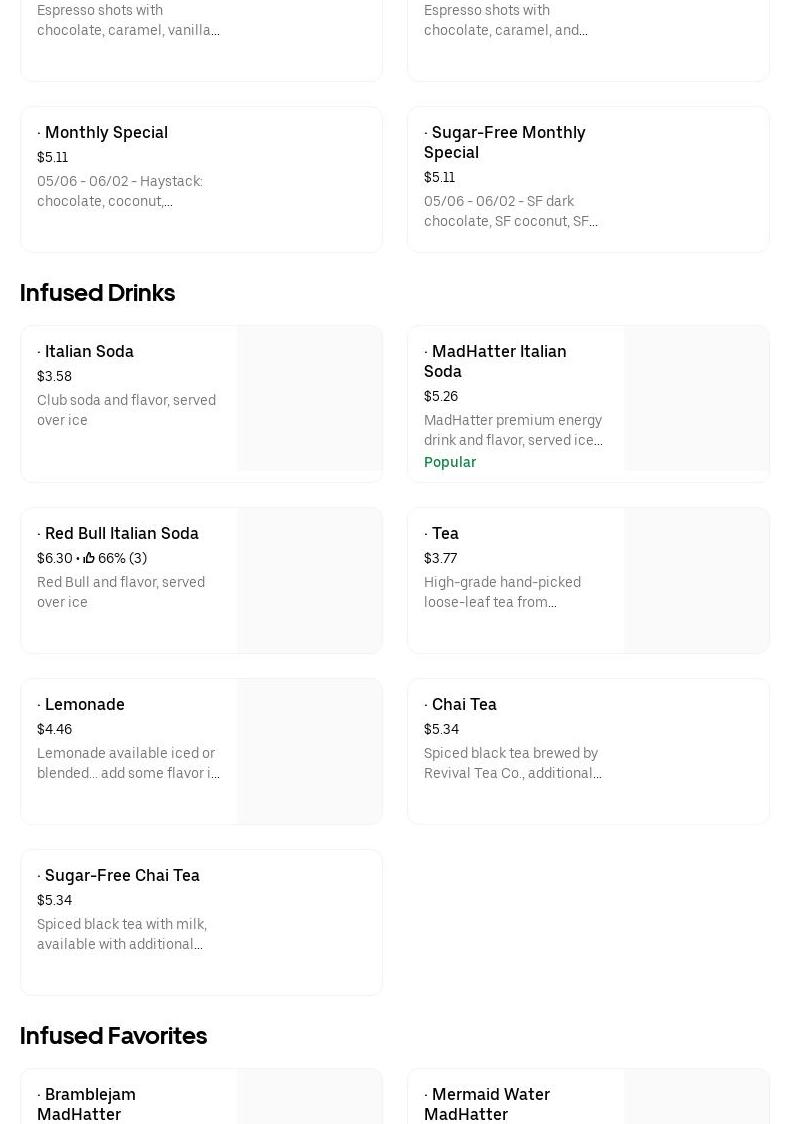This screenshot has height=1124, width=804.
Task: Open the Tea menu item title
Action: click(x=445, y=533)
